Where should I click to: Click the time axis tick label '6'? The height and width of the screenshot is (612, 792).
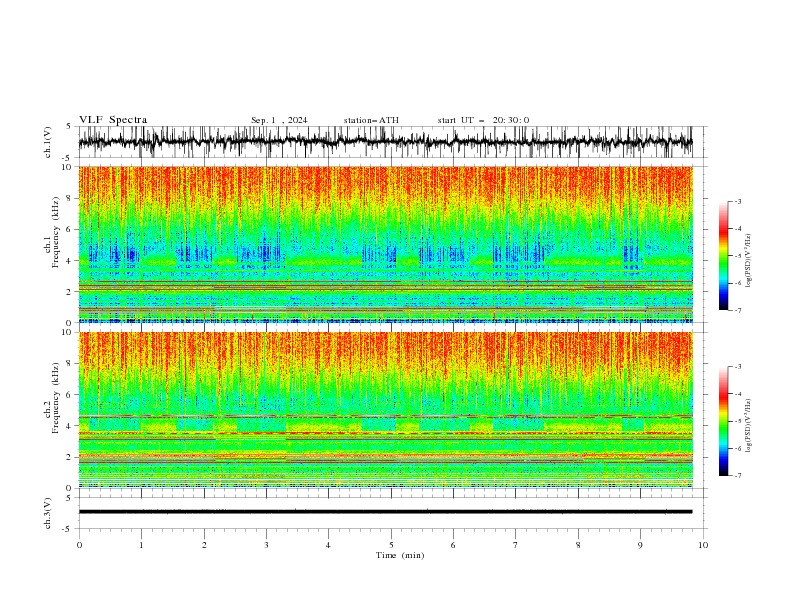(453, 545)
